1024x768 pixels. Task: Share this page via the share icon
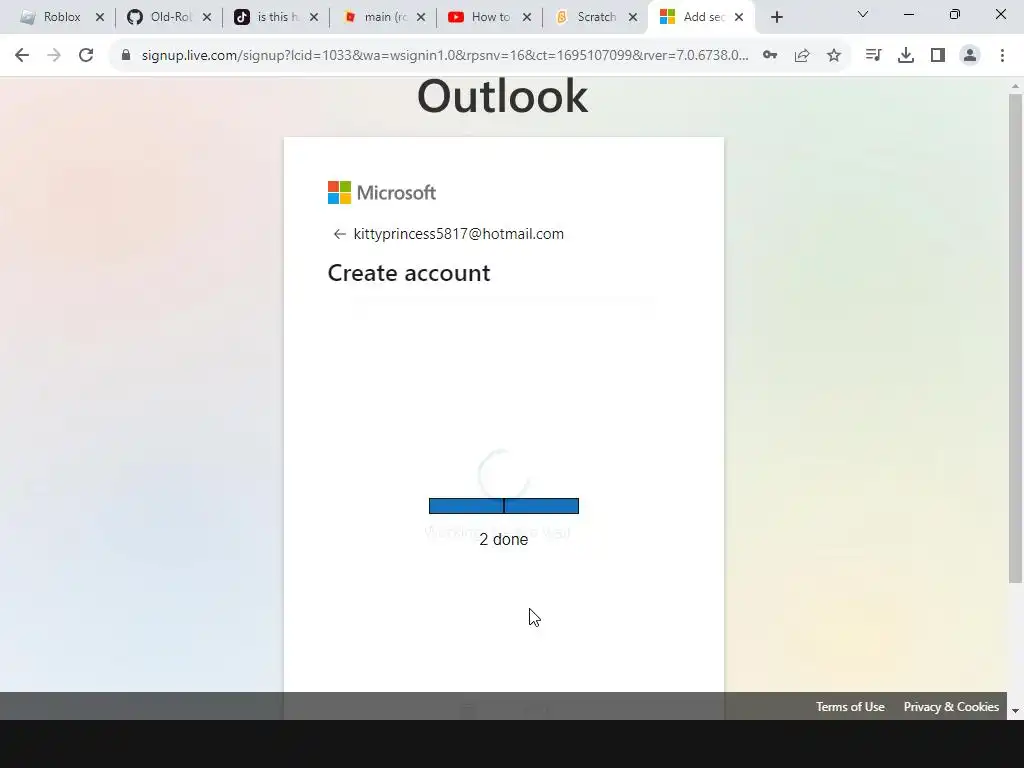click(x=802, y=56)
